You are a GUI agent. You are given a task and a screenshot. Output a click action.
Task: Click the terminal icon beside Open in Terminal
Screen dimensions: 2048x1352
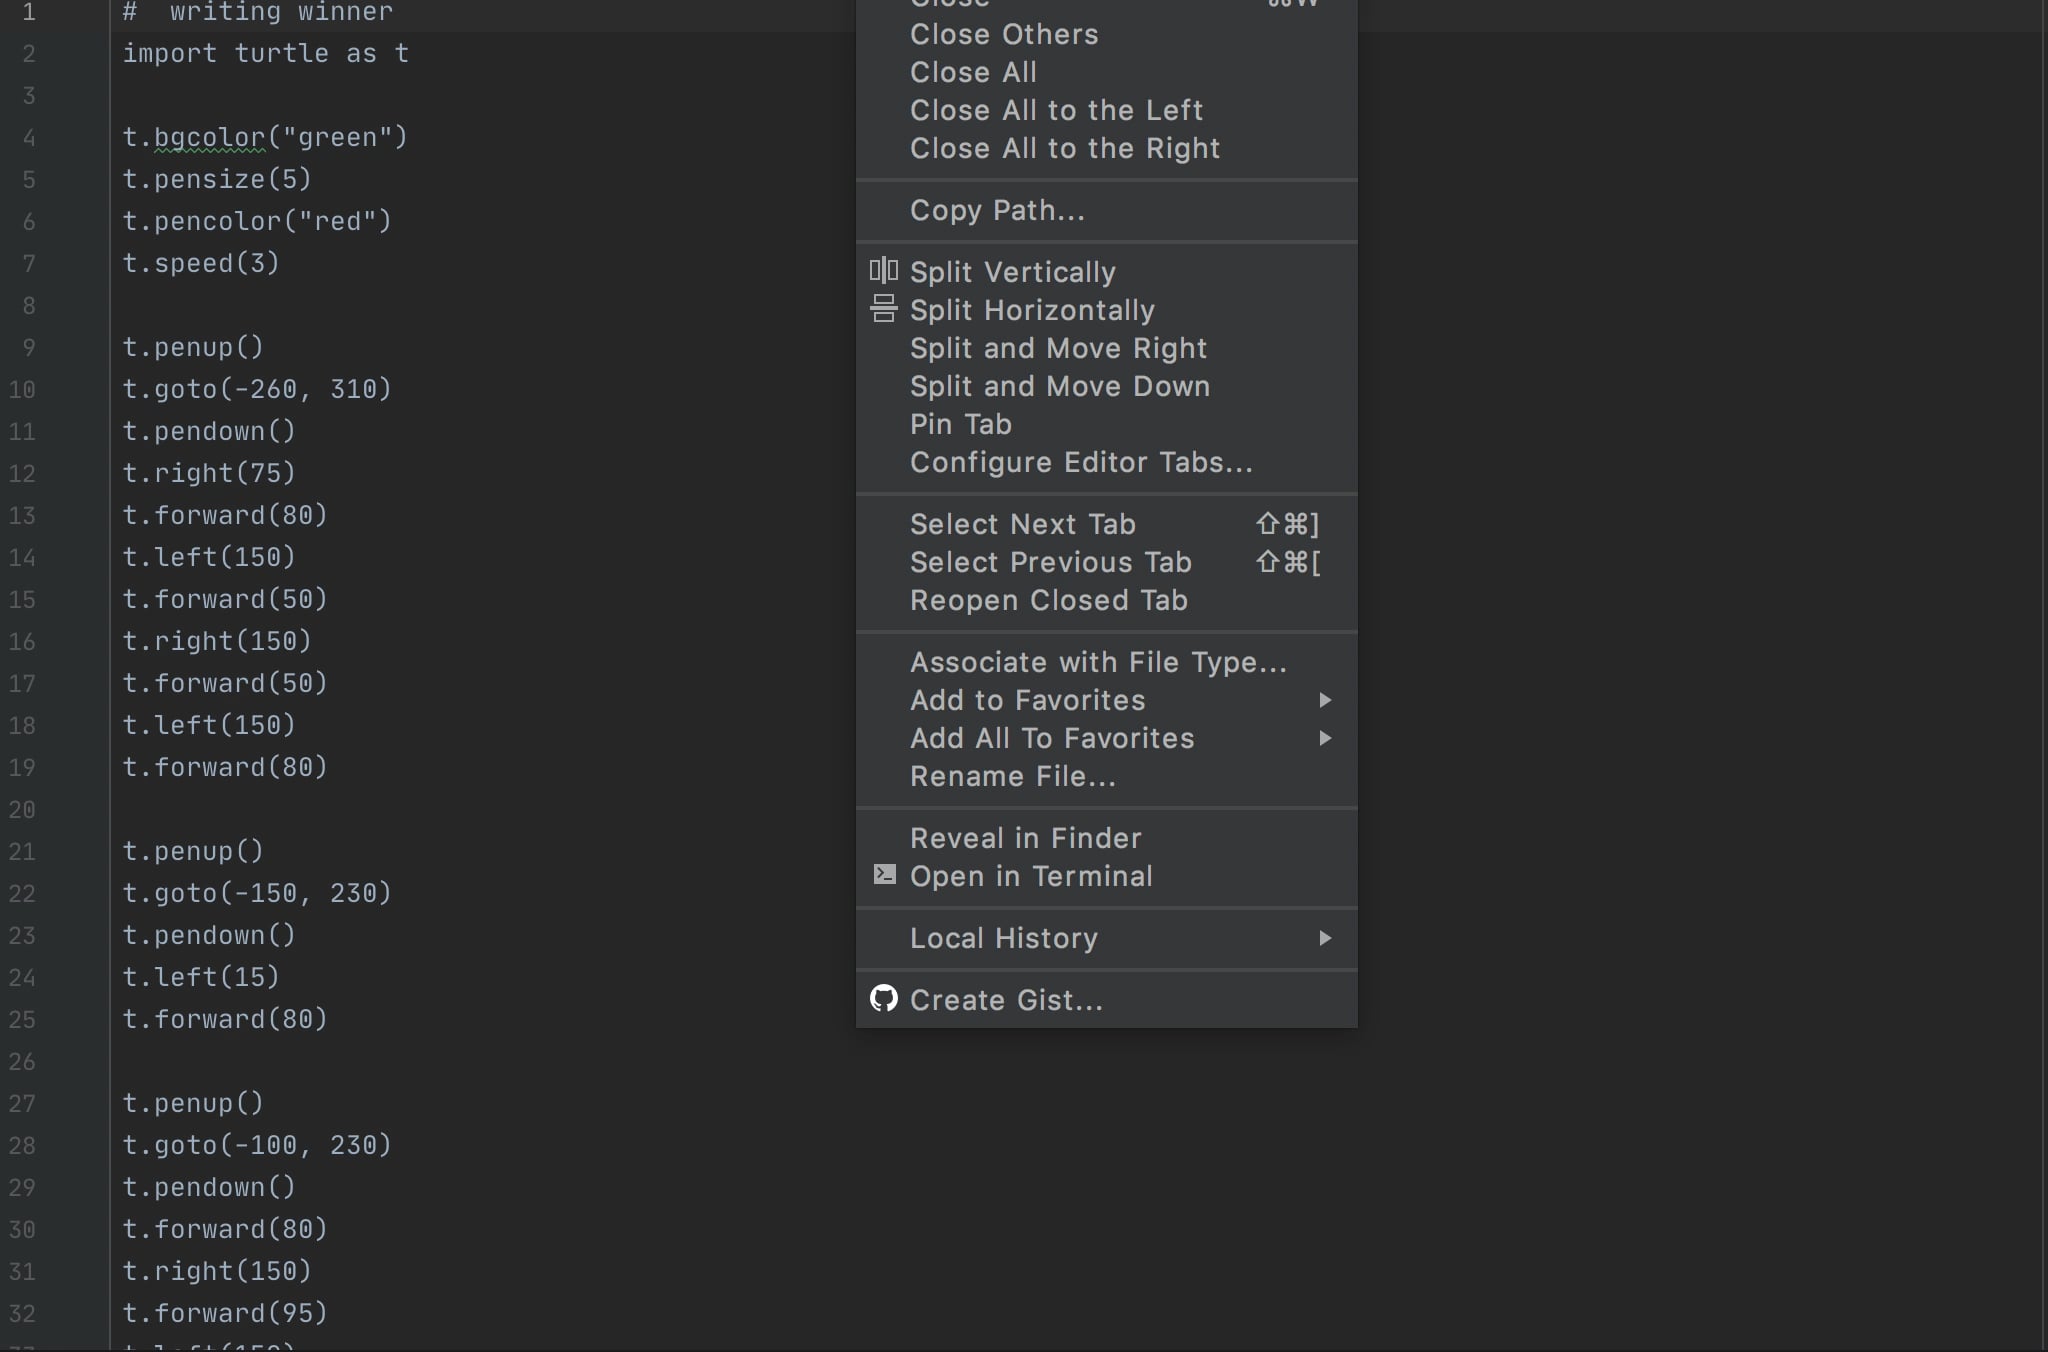pos(885,875)
